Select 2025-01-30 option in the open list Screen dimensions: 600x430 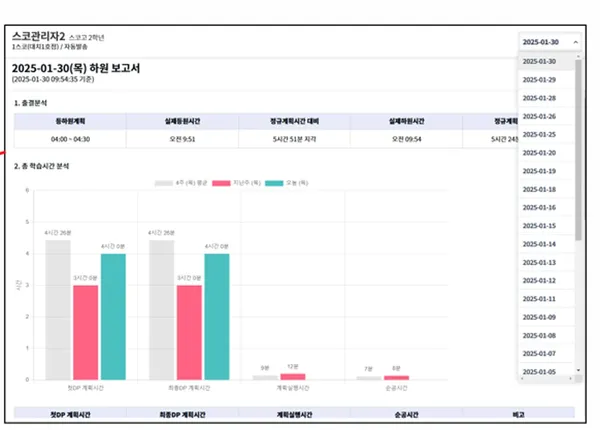coord(546,62)
